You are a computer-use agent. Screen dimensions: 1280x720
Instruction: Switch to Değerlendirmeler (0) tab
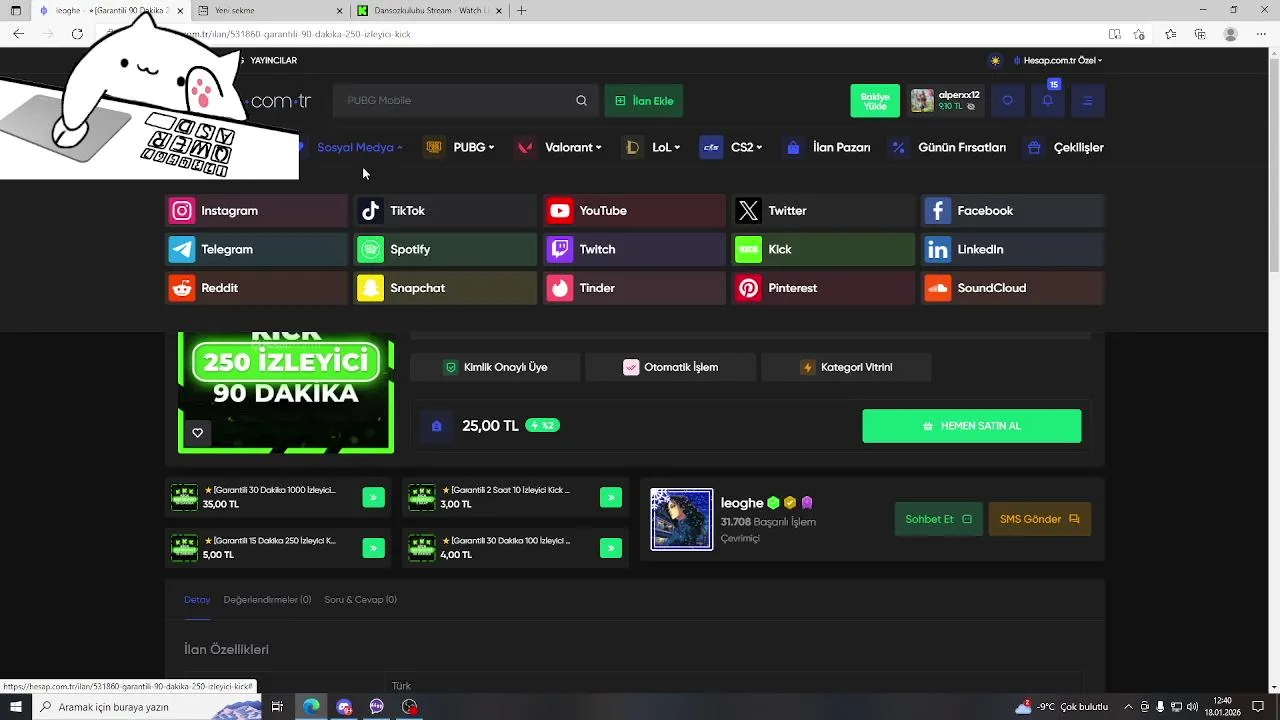coord(267,600)
